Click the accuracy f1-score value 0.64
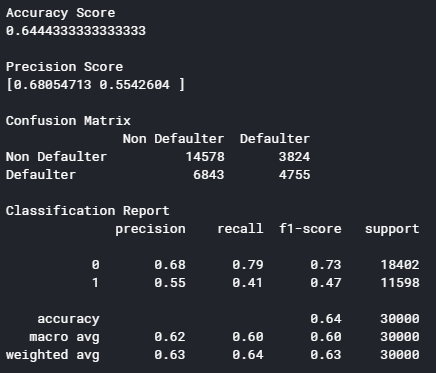The image size is (436, 373). [326, 319]
